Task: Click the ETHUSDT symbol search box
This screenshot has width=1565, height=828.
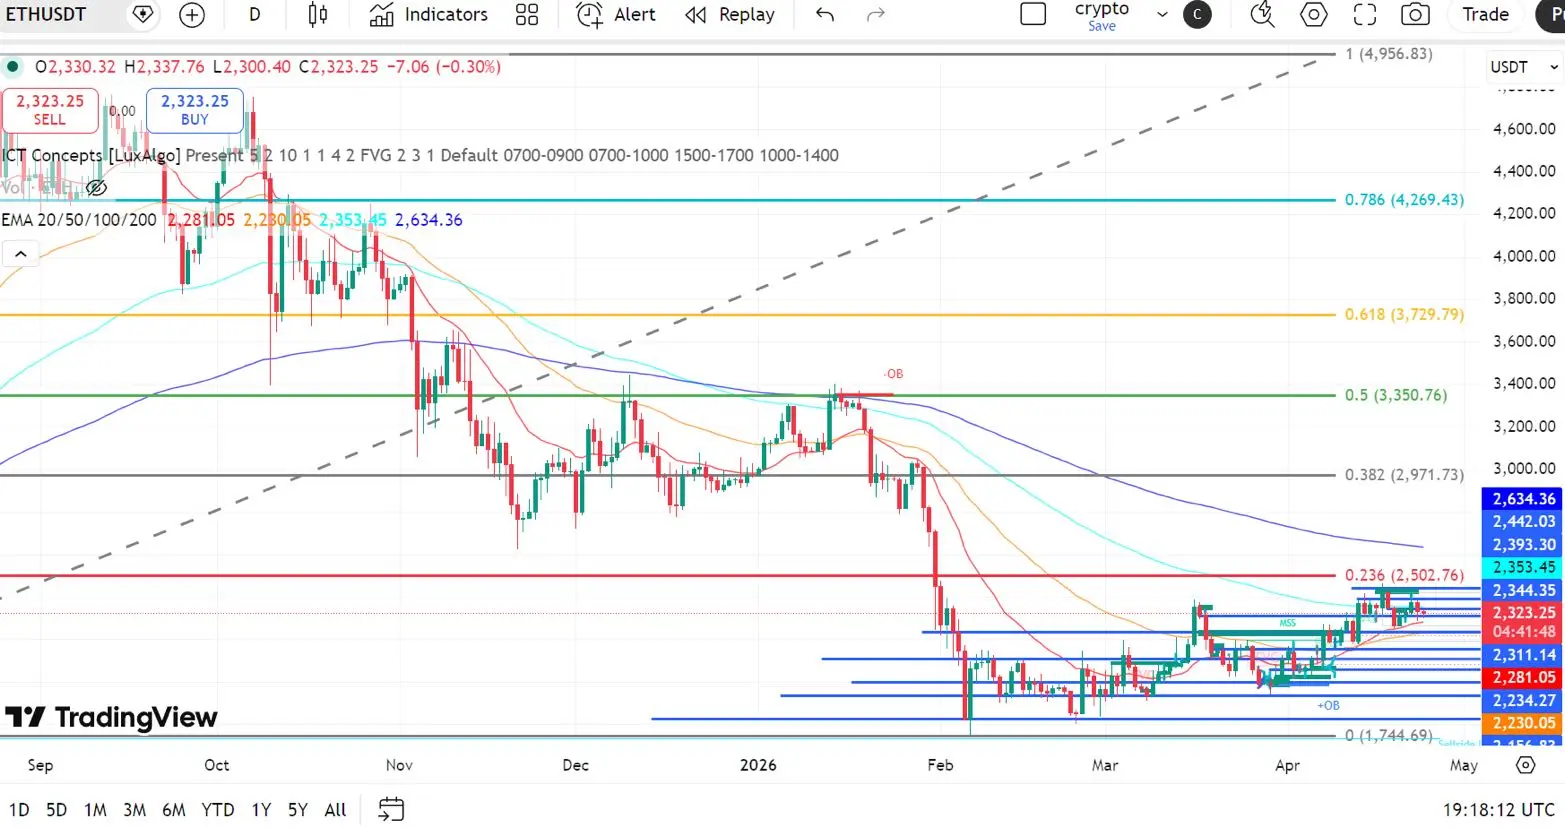Action: click(x=46, y=14)
